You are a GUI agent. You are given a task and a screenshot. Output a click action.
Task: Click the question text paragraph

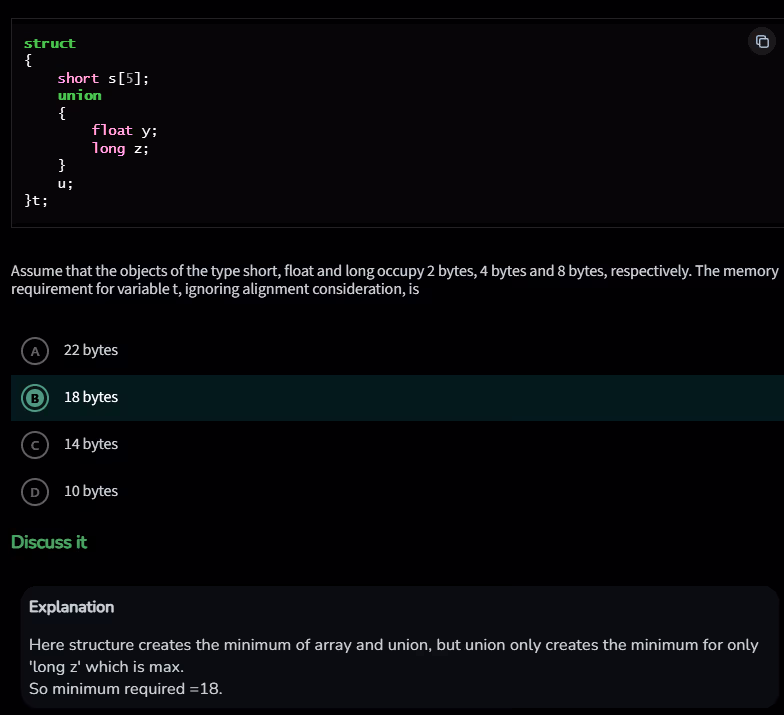(x=393, y=280)
